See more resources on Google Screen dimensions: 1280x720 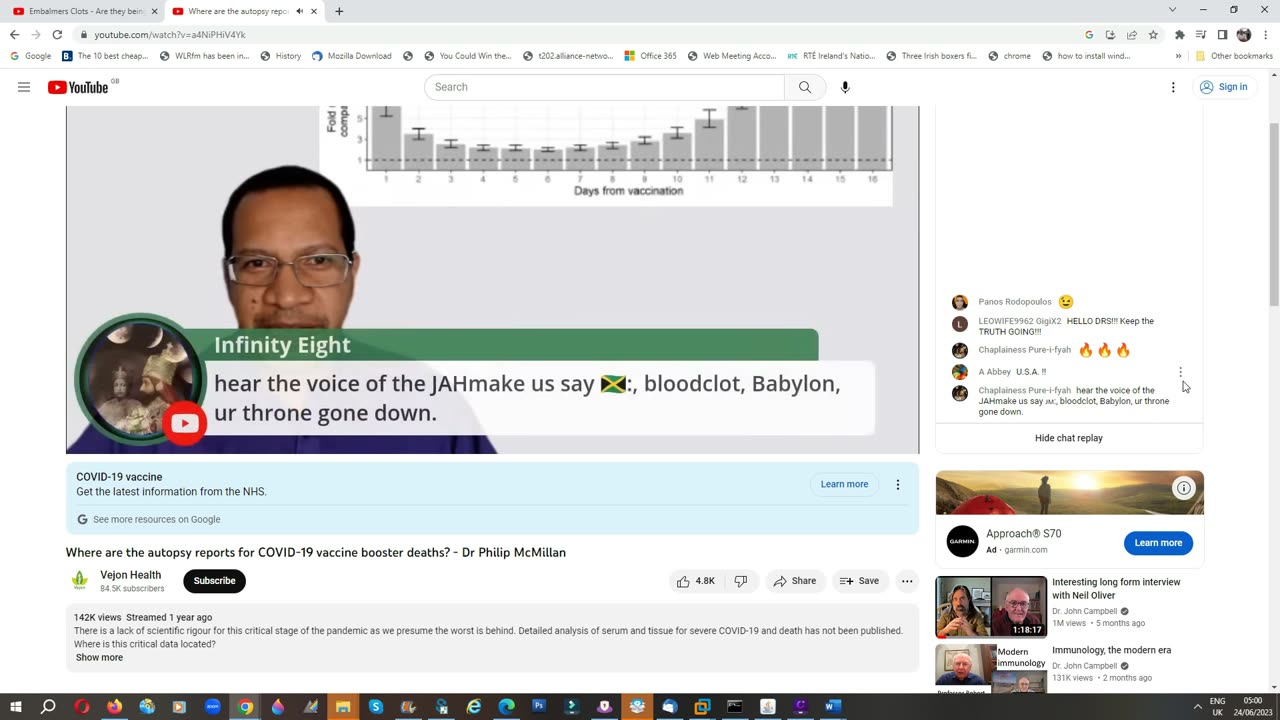[x=149, y=520]
